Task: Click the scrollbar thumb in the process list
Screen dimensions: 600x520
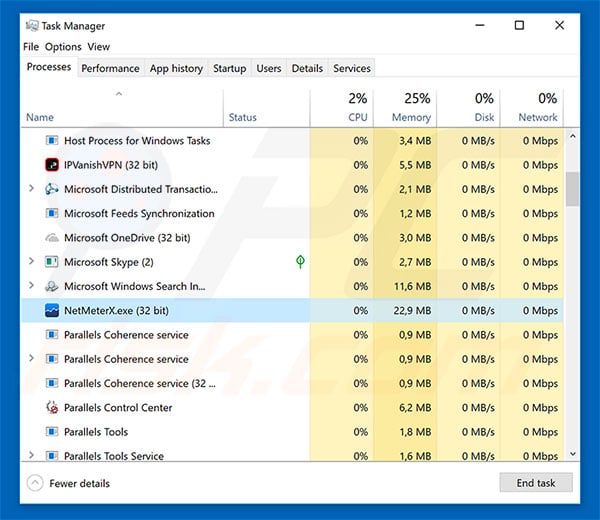Action: 572,189
